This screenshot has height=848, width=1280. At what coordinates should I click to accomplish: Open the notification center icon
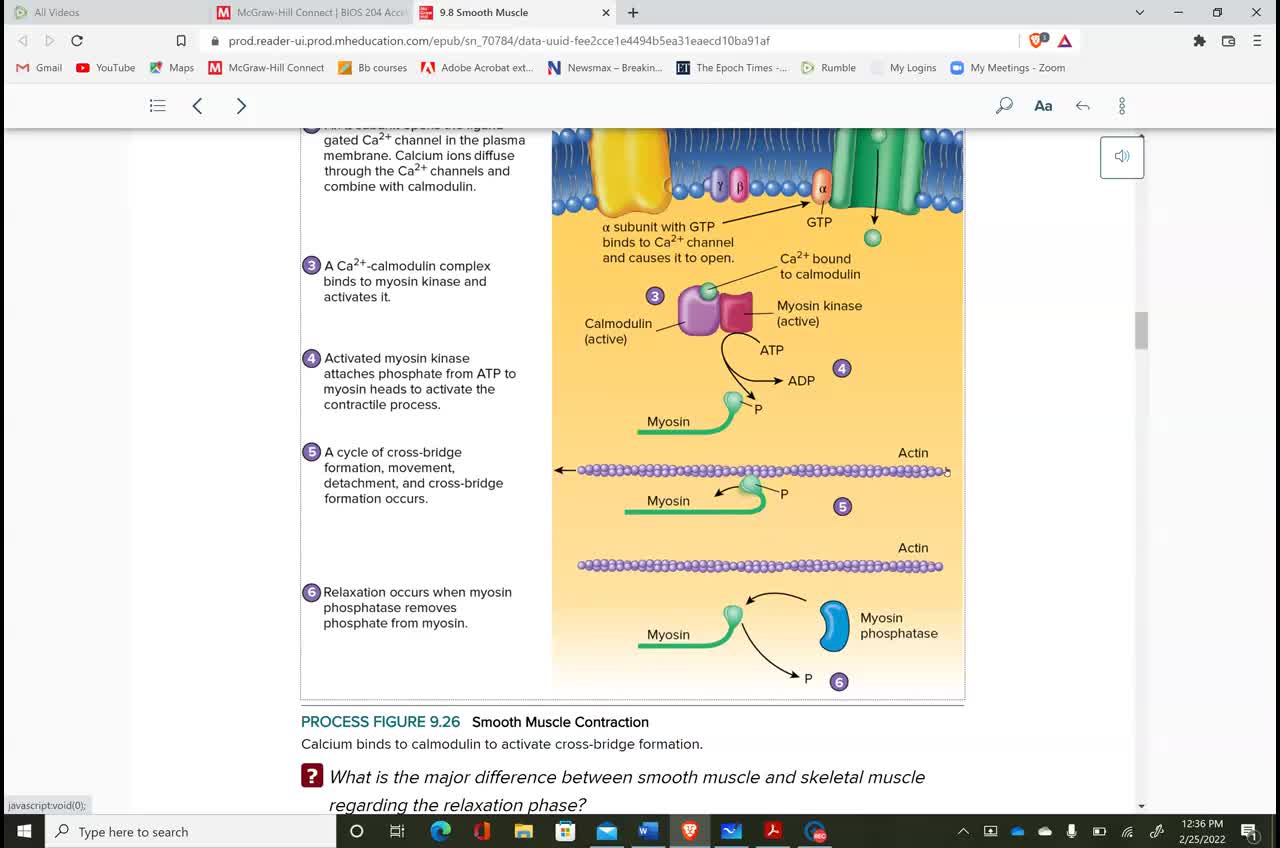pyautogui.click(x=1249, y=831)
